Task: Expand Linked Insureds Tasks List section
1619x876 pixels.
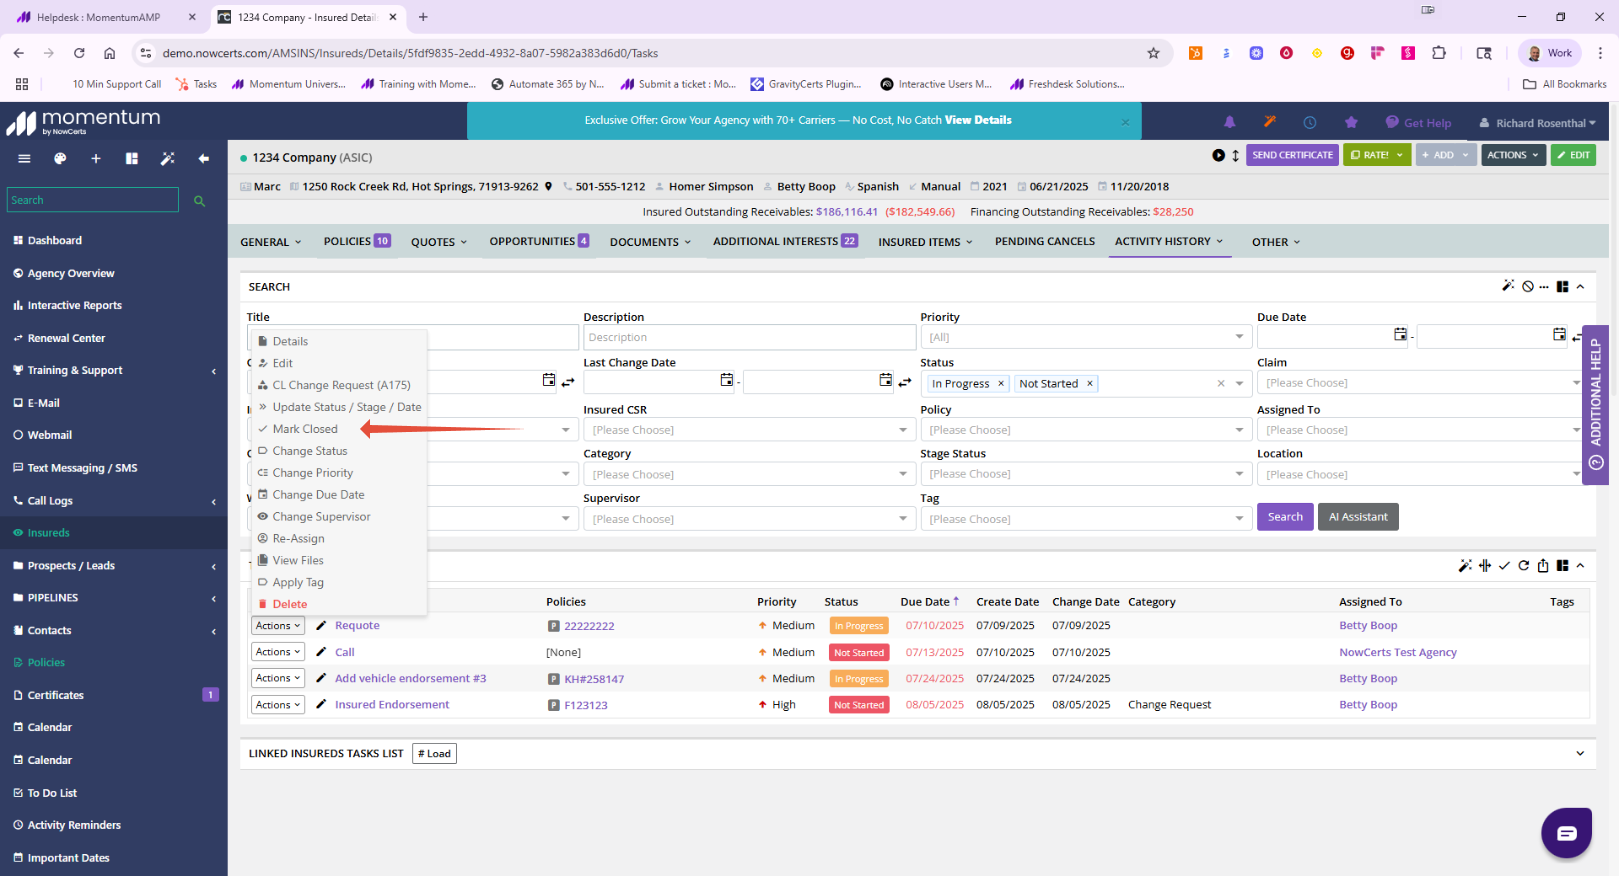Action: pyautogui.click(x=1580, y=754)
